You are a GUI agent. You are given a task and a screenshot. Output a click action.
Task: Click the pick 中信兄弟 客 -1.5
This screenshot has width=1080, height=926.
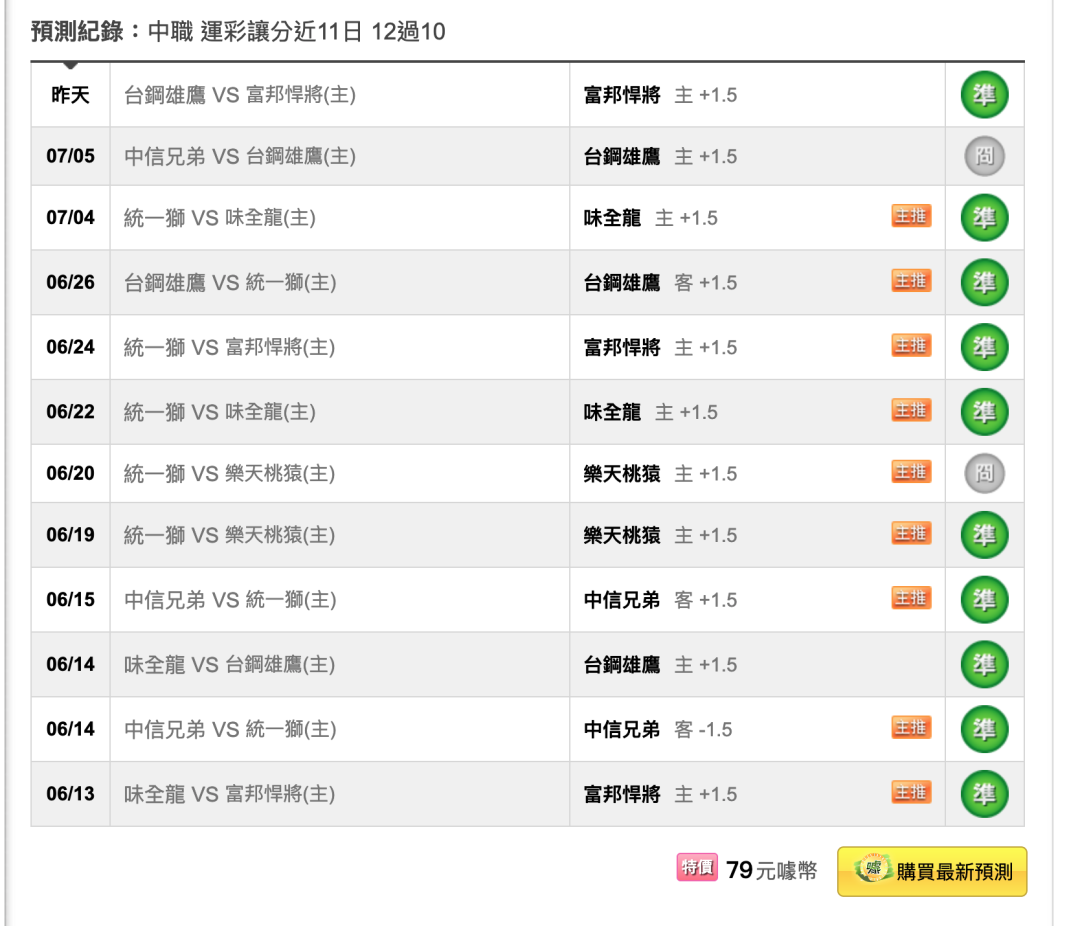658,729
